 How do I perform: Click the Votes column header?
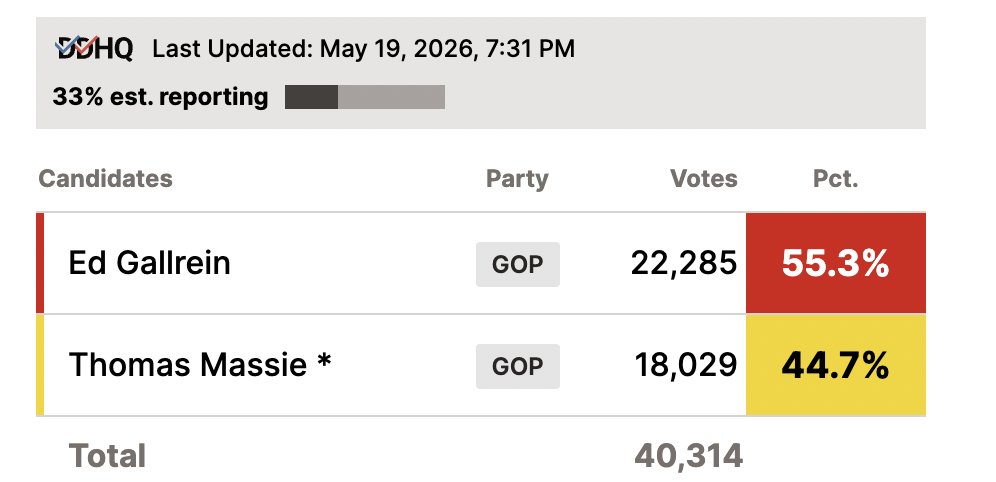[x=704, y=178]
